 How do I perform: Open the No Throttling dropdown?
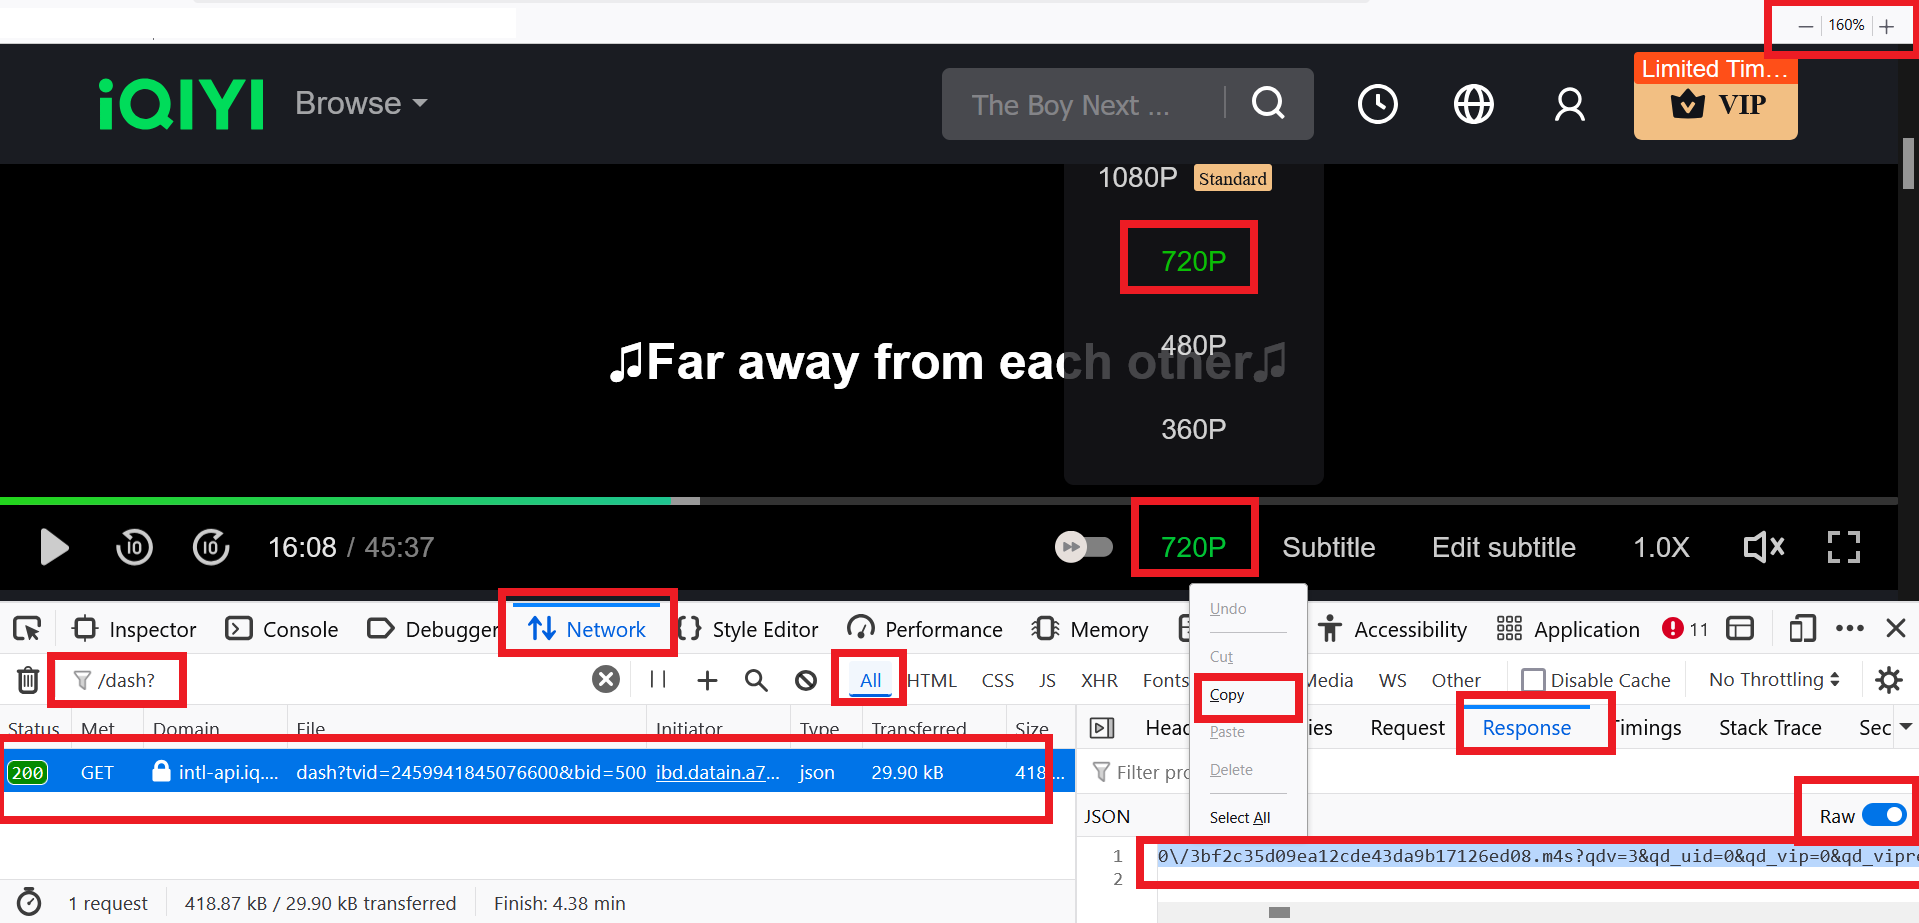tap(1774, 680)
